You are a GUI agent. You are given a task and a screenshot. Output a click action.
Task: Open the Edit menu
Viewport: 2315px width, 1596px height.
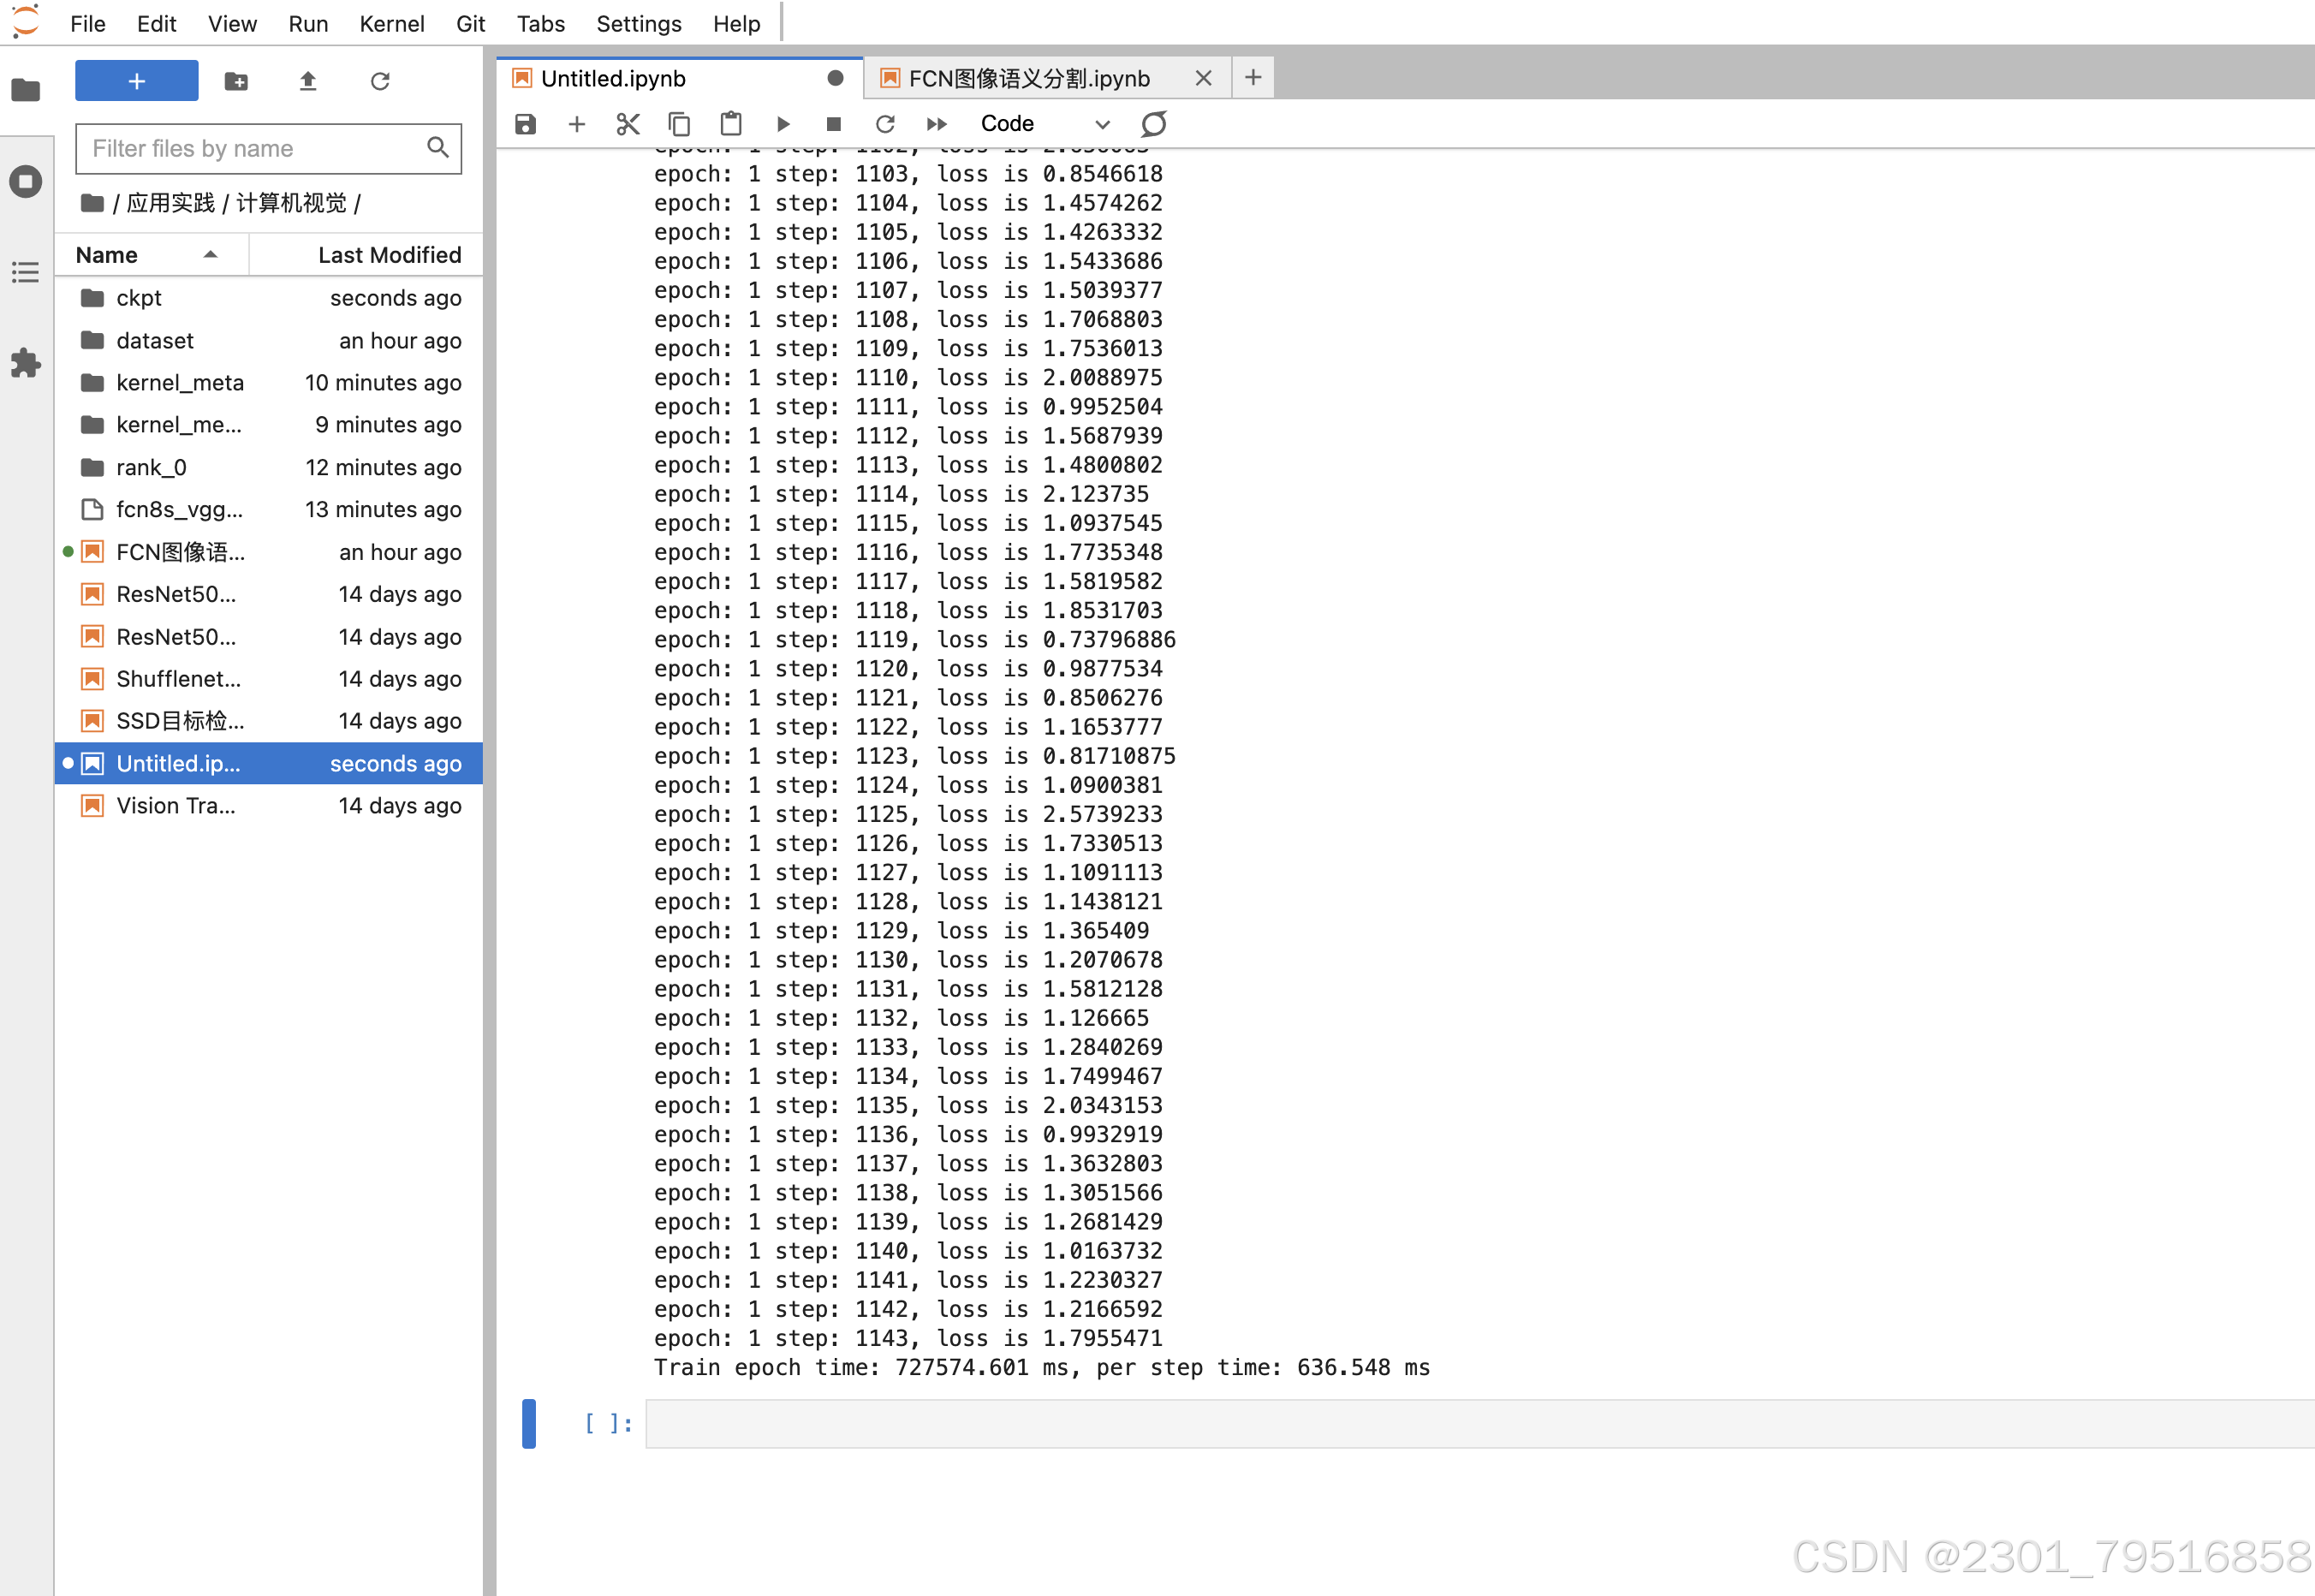tap(156, 23)
